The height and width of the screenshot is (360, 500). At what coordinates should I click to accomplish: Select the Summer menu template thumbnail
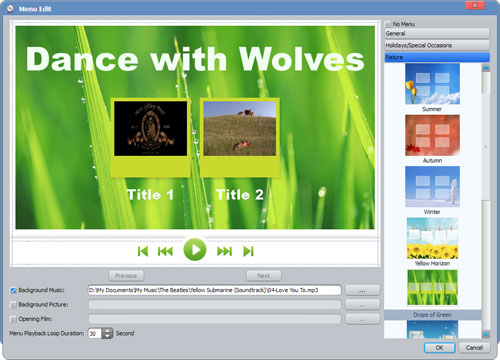click(x=432, y=84)
